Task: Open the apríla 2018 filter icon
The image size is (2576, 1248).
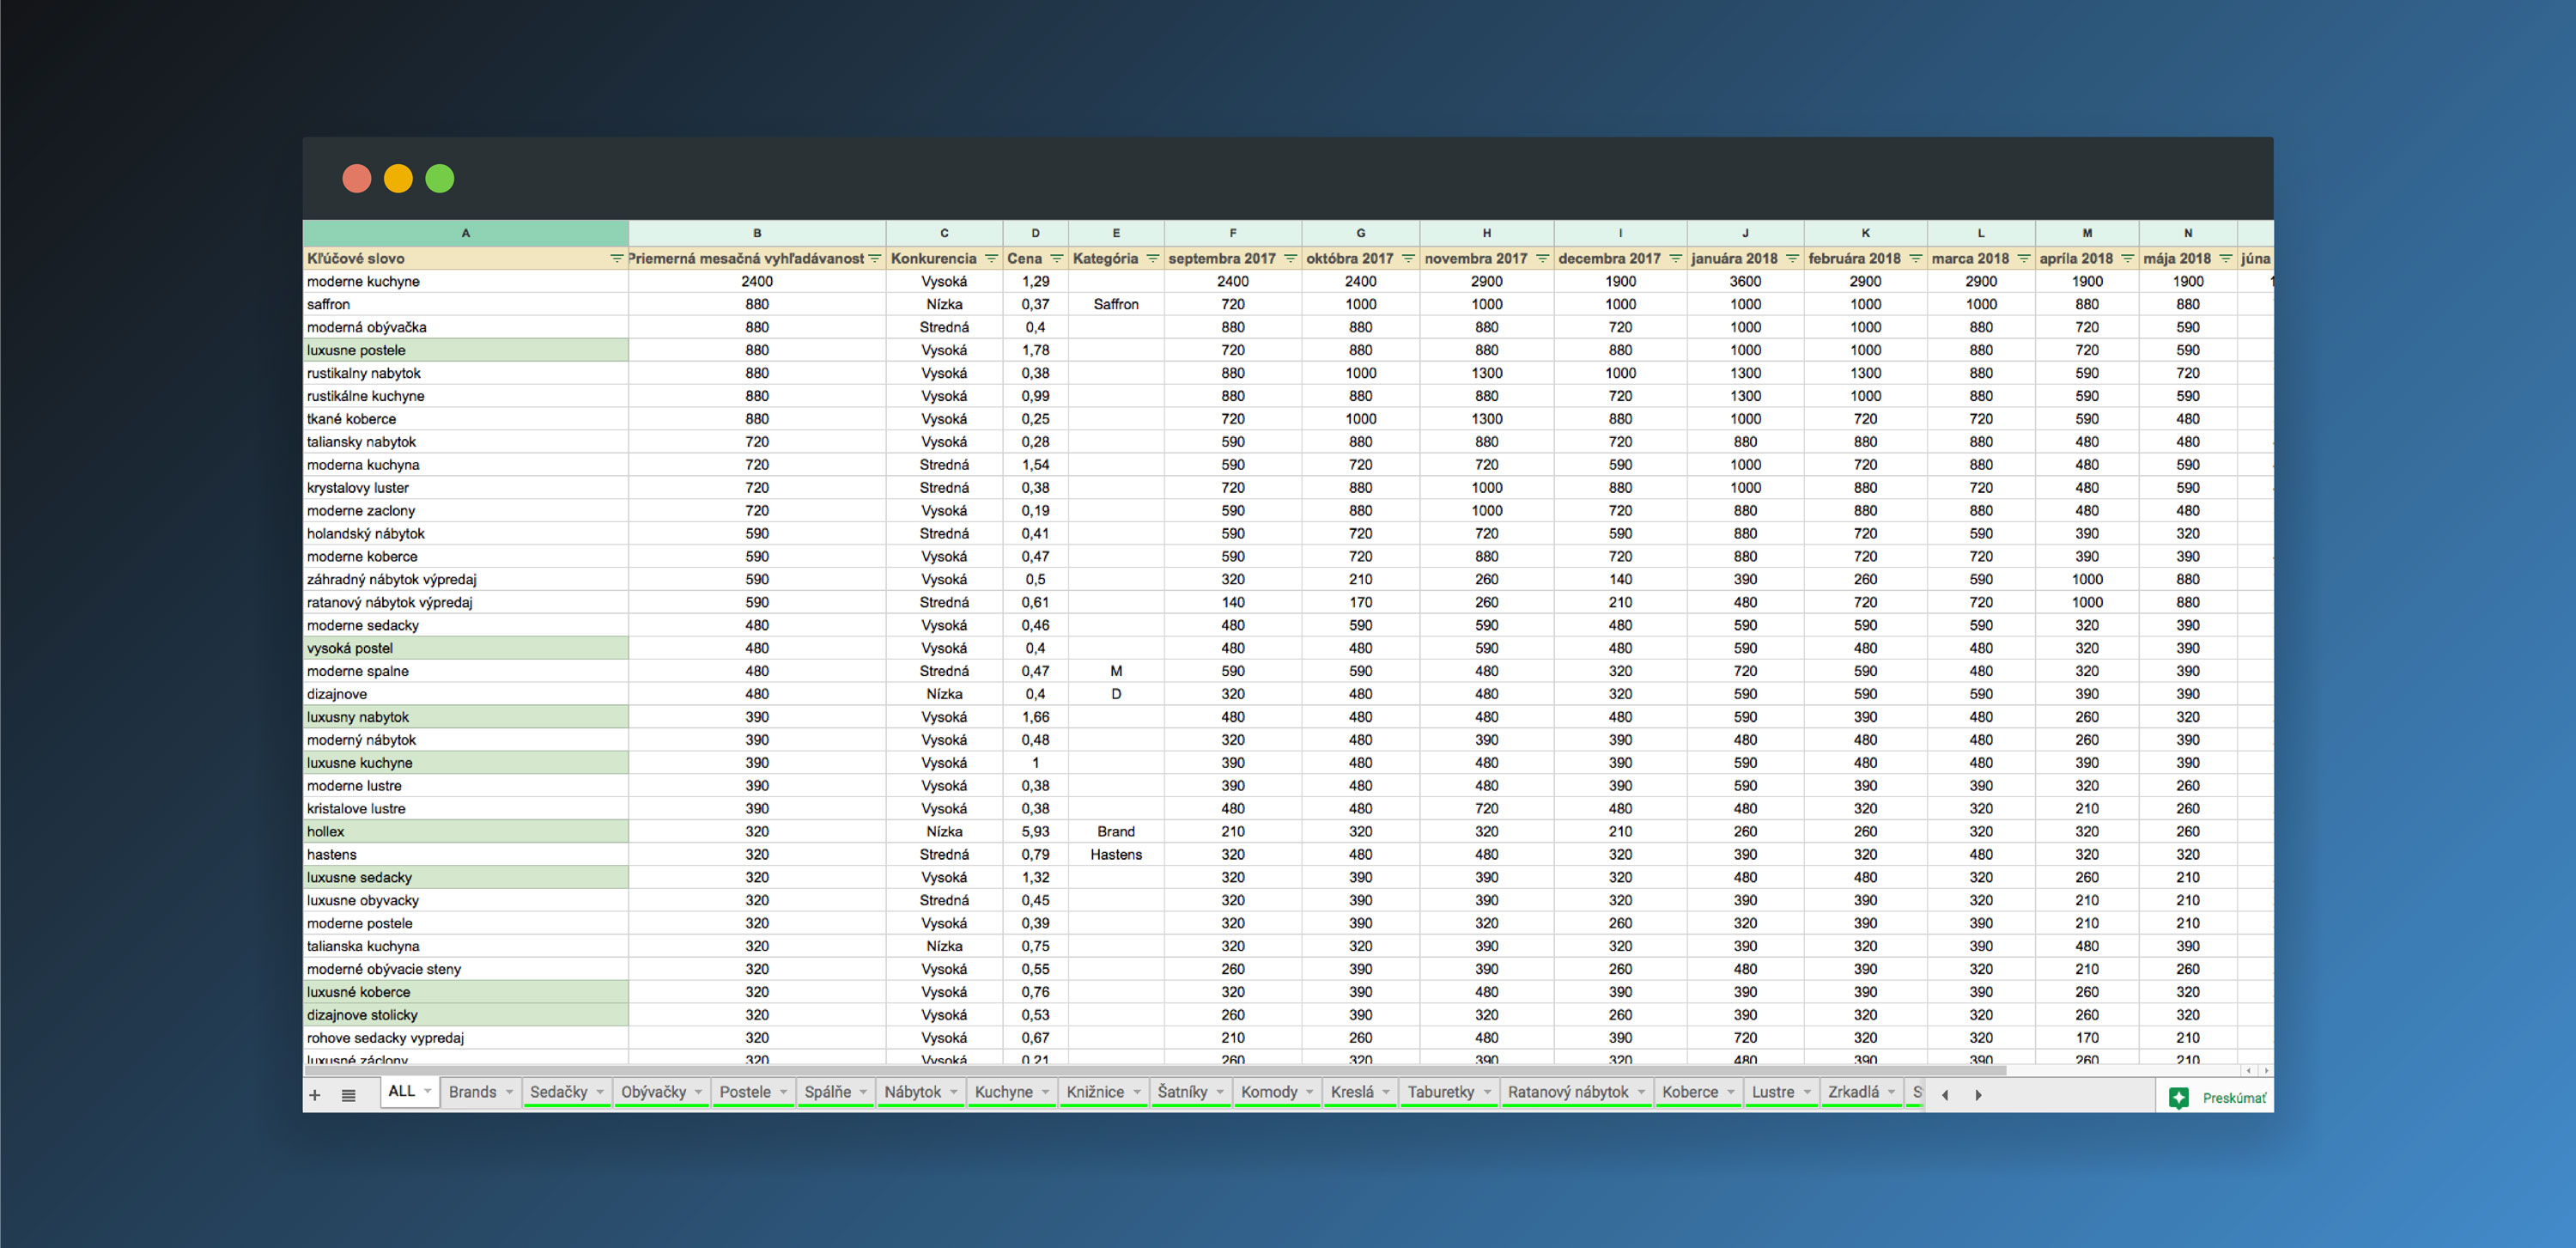Action: click(2127, 258)
